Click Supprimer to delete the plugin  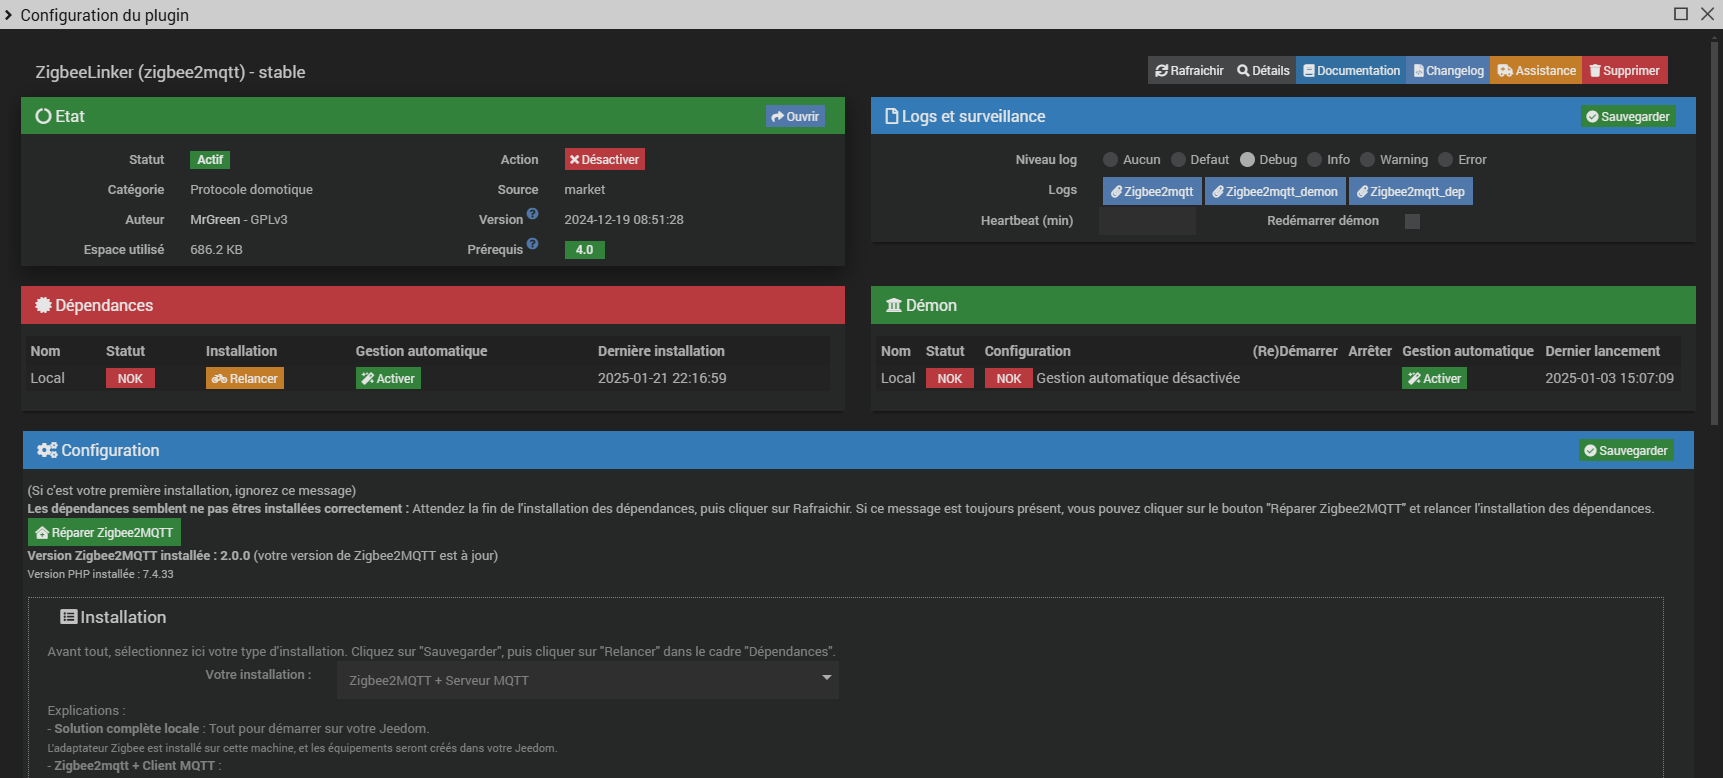(1625, 70)
